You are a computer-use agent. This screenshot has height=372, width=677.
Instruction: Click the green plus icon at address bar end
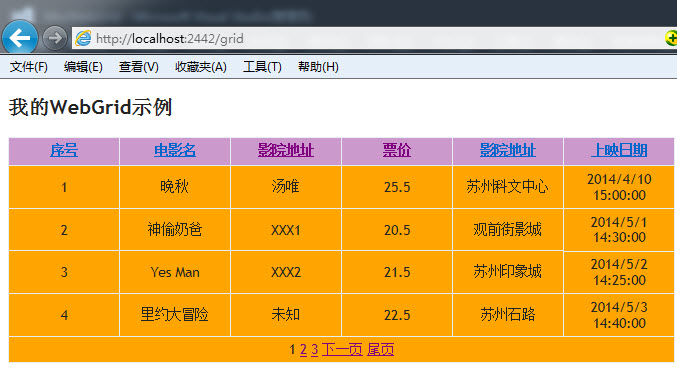[x=671, y=38]
